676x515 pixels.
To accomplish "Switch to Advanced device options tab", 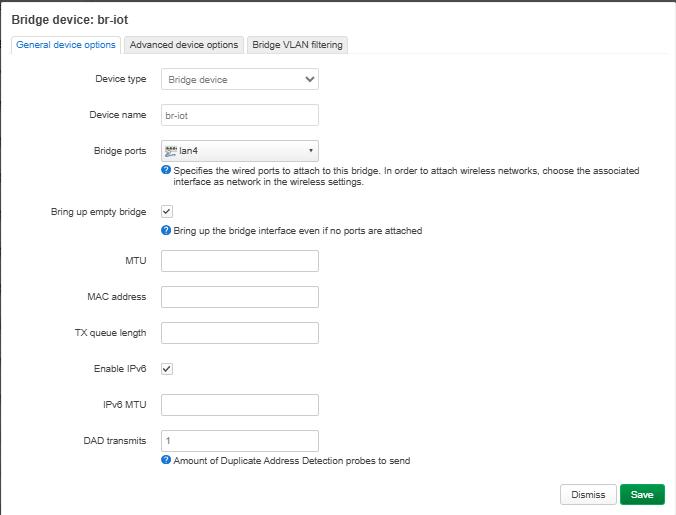I will (184, 45).
